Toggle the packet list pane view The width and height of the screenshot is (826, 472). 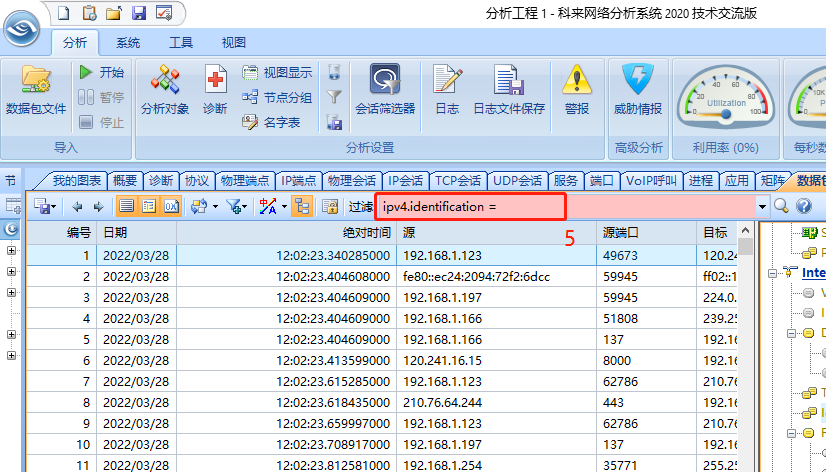point(126,206)
